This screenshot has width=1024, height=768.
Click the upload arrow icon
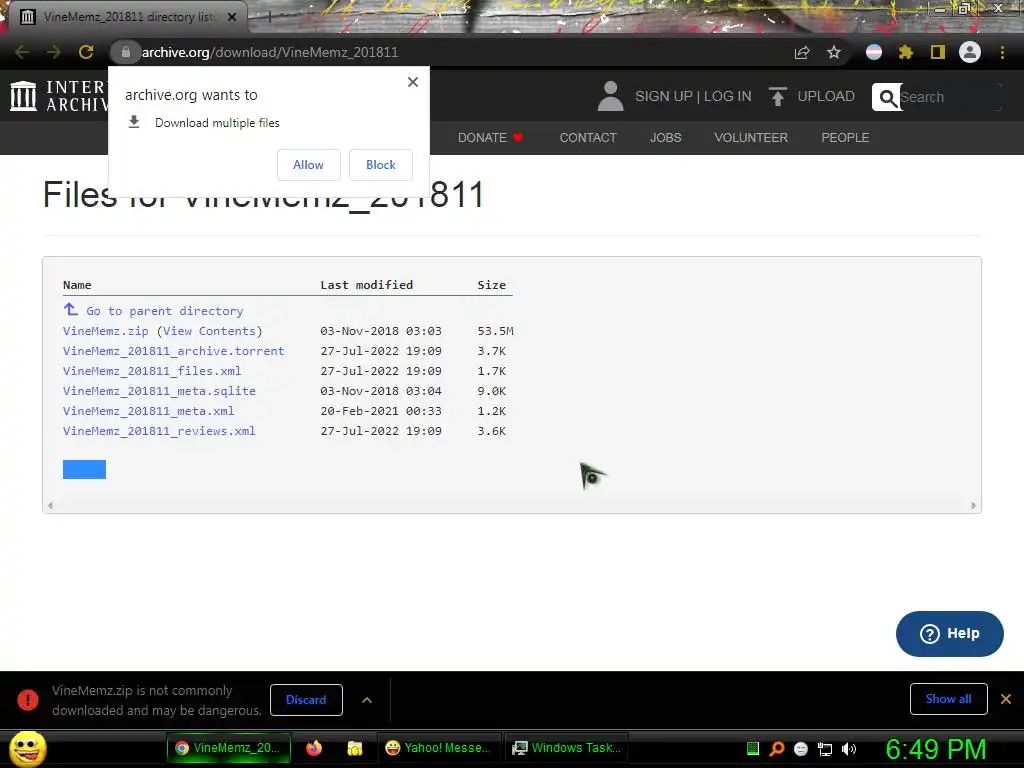777,97
